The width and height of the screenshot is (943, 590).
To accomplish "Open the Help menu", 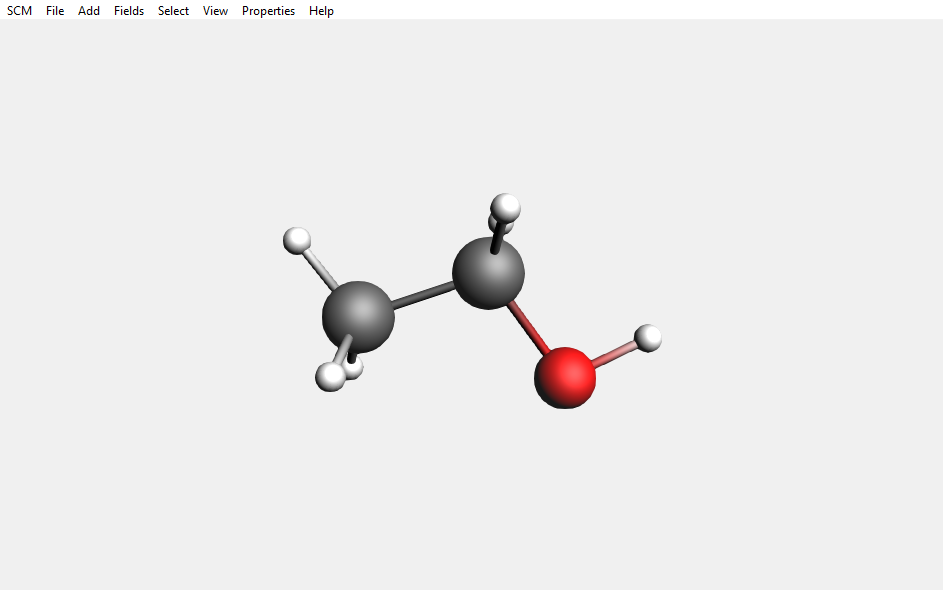I will click(x=320, y=11).
